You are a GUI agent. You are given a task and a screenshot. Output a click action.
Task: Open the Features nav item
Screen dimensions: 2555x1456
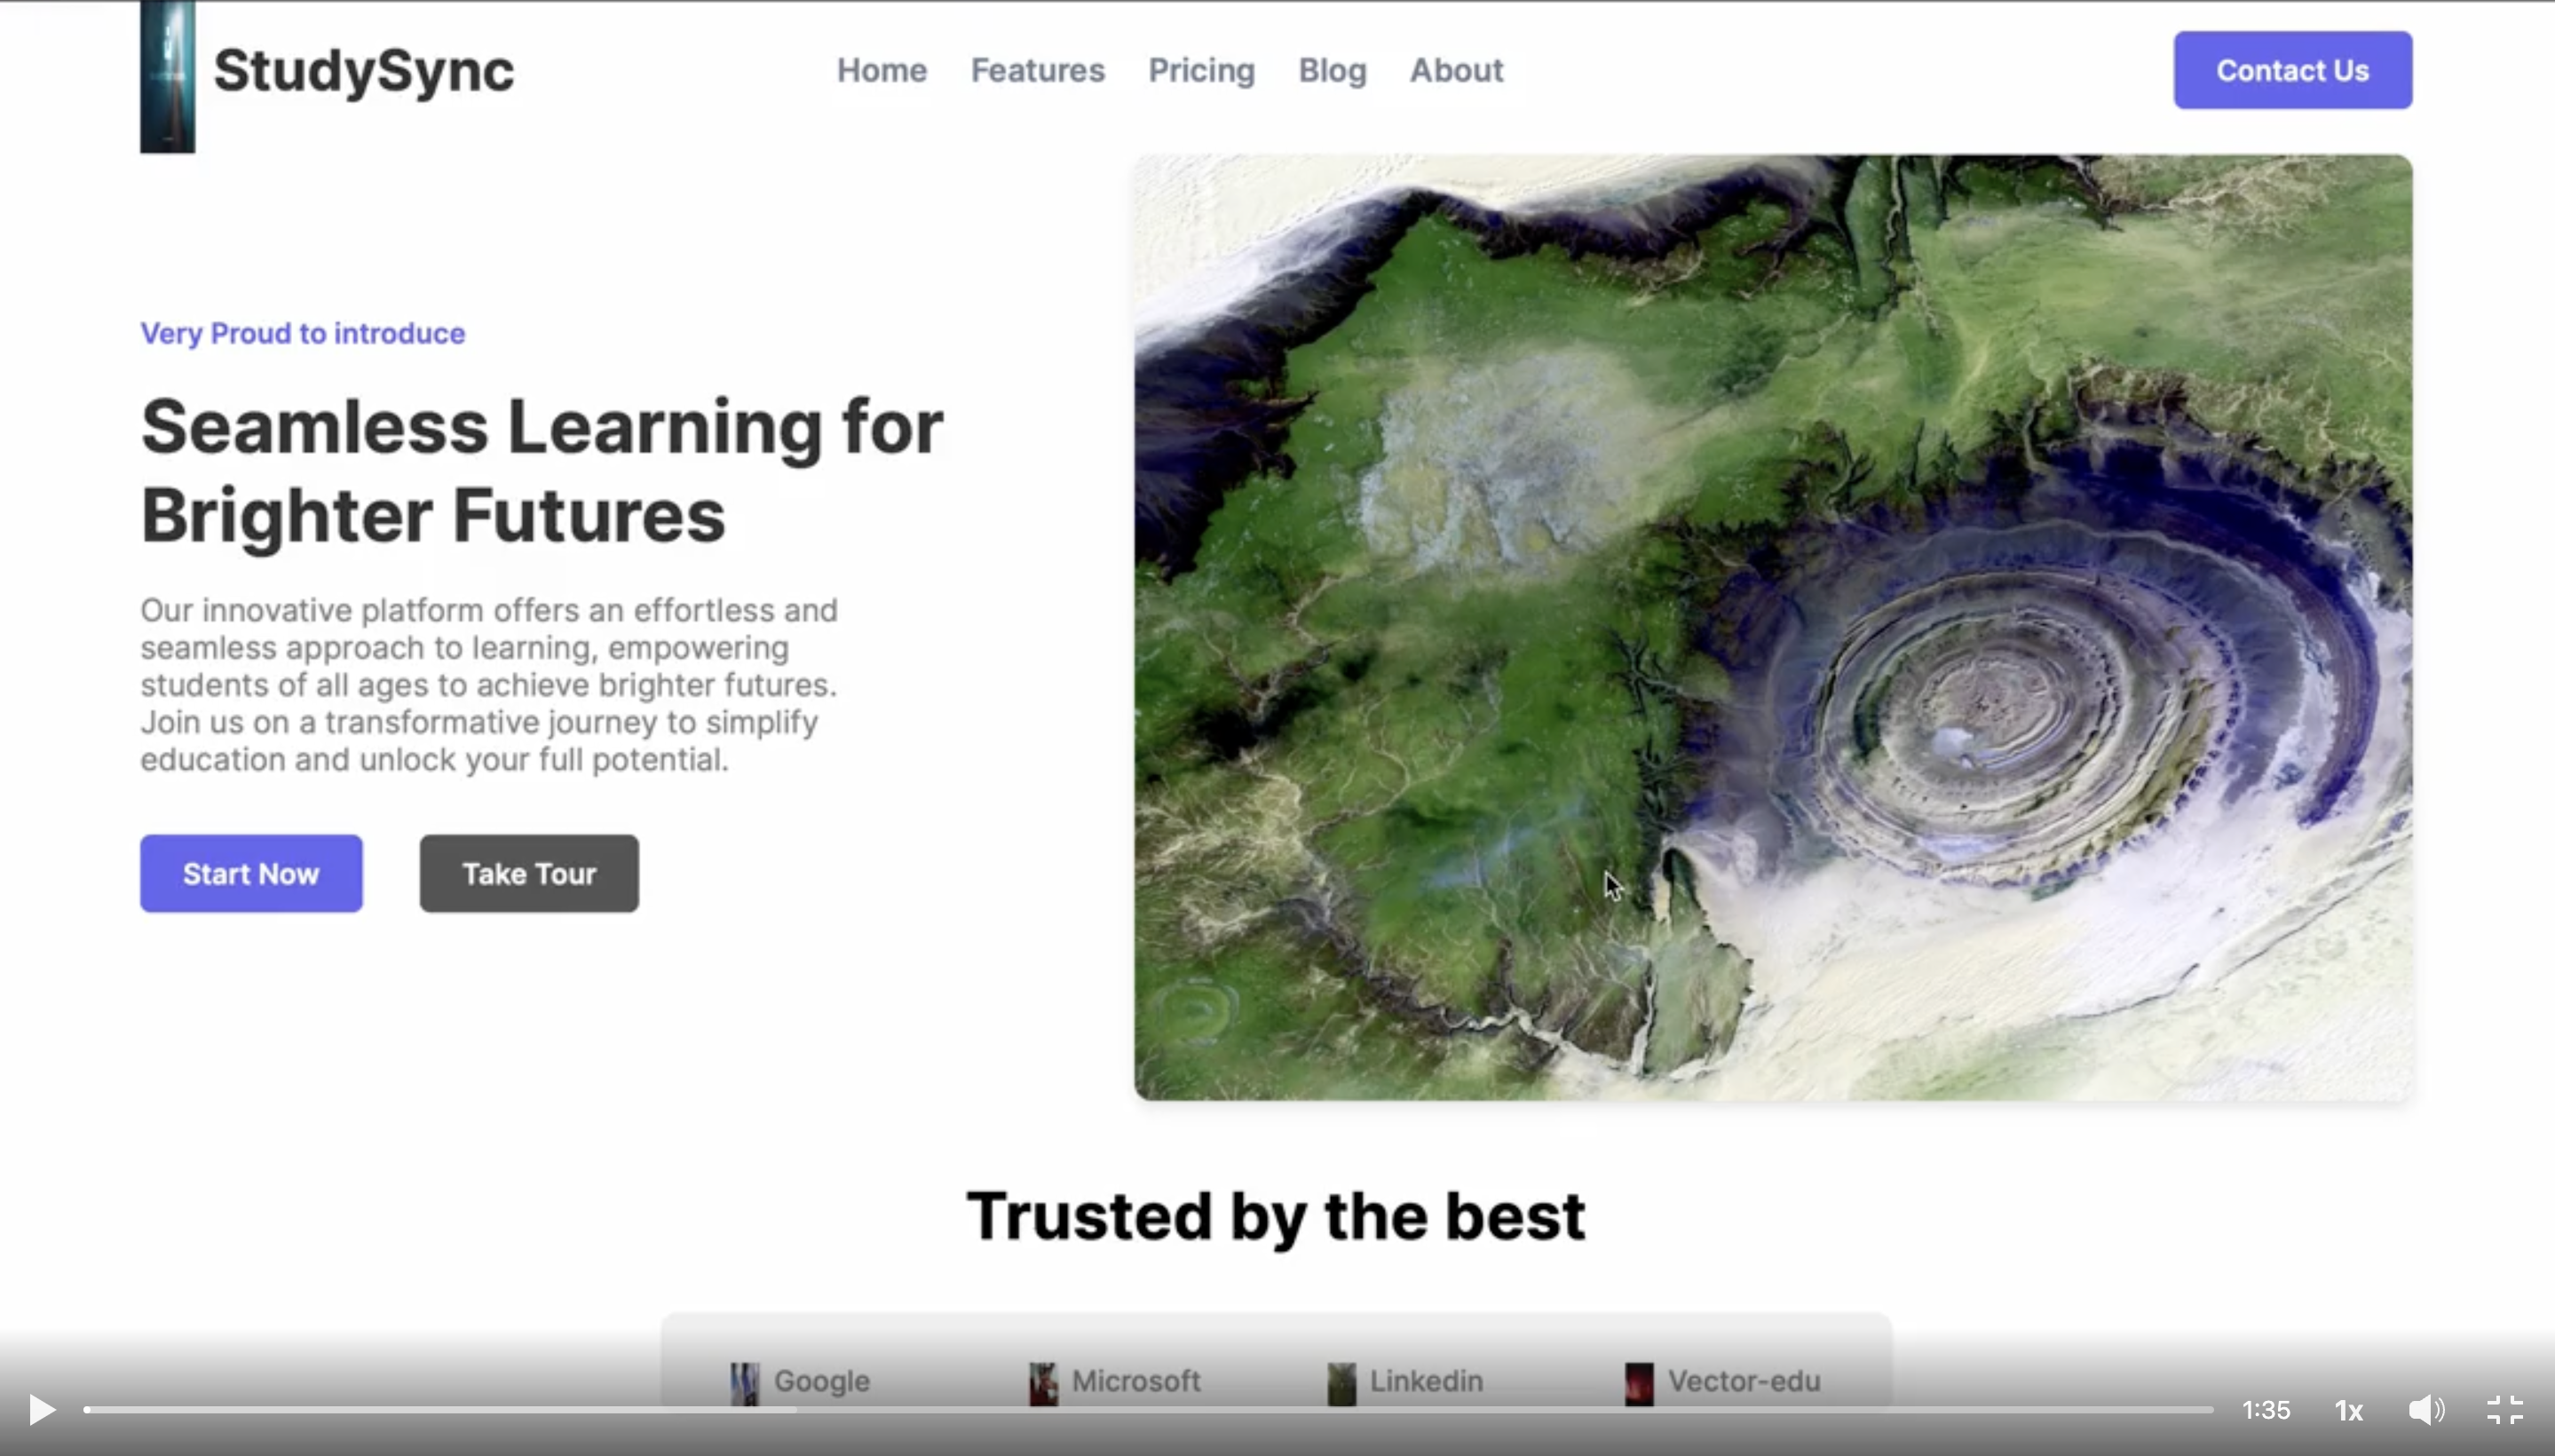(1037, 70)
